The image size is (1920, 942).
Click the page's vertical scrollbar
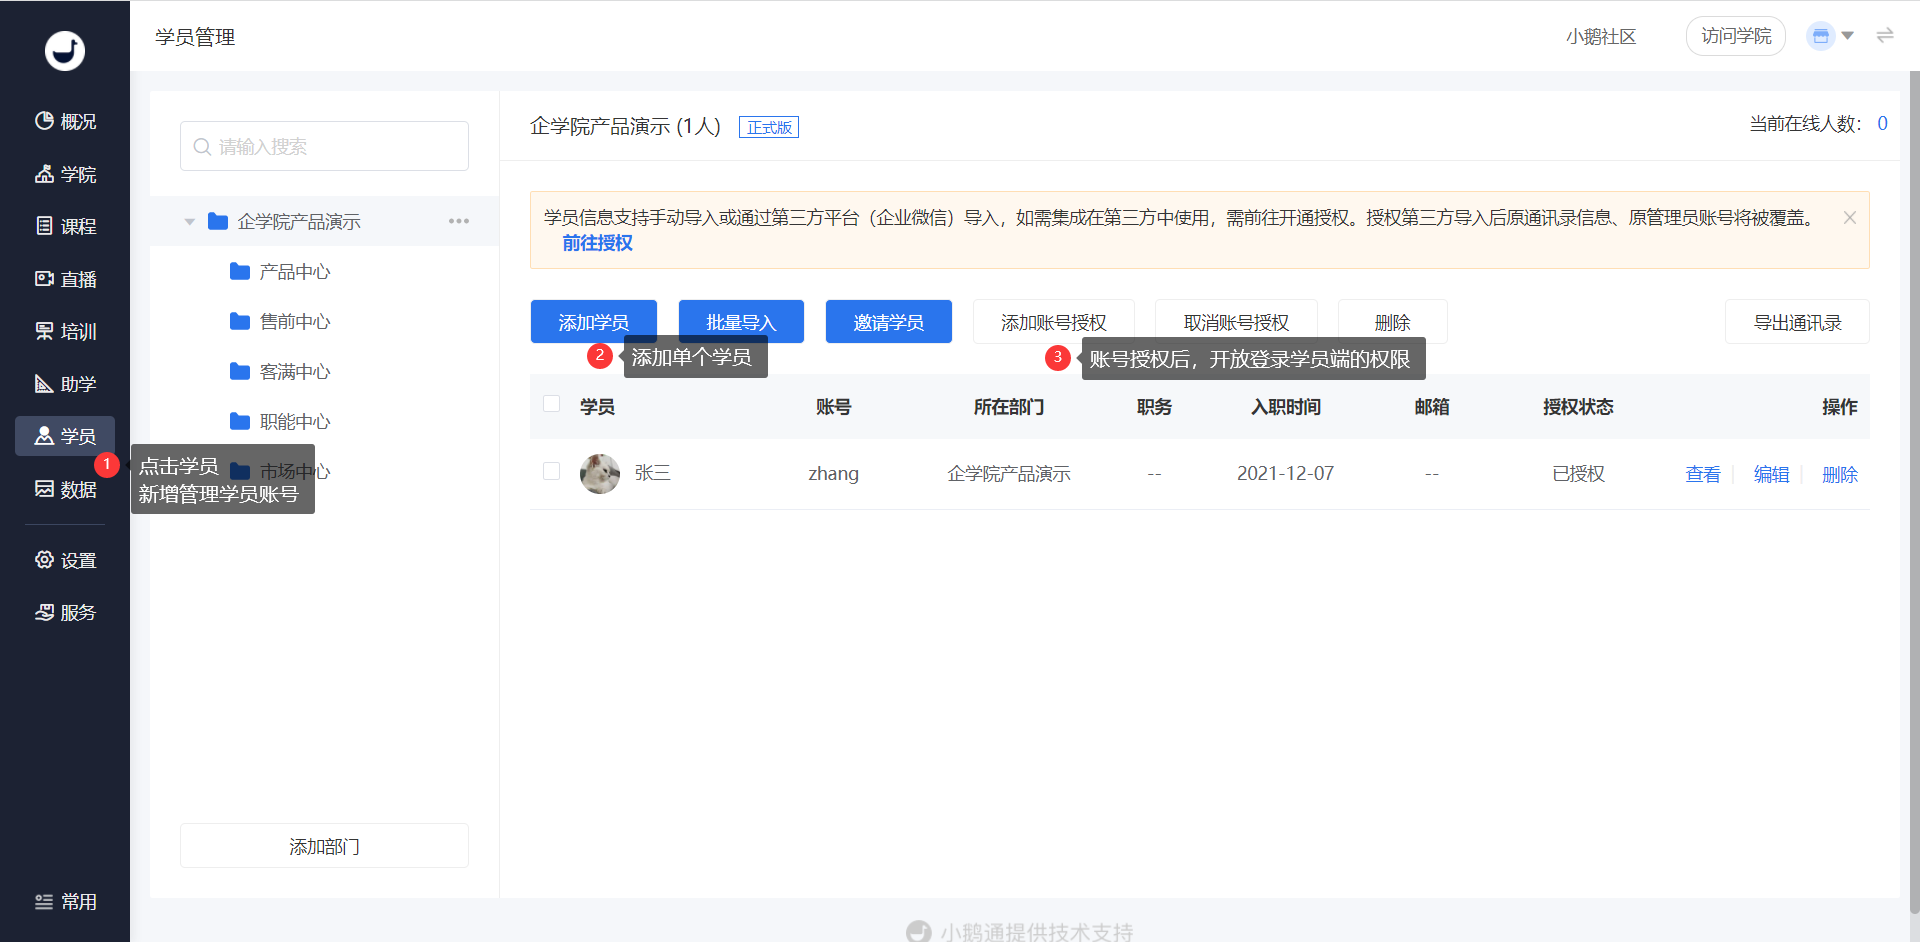pyautogui.click(x=1914, y=490)
